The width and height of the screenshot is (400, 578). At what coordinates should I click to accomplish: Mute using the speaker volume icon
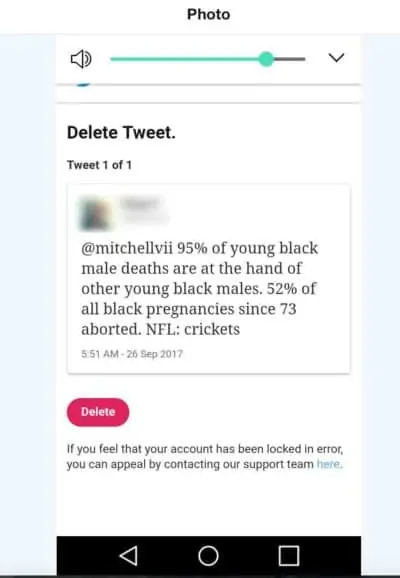tap(81, 59)
